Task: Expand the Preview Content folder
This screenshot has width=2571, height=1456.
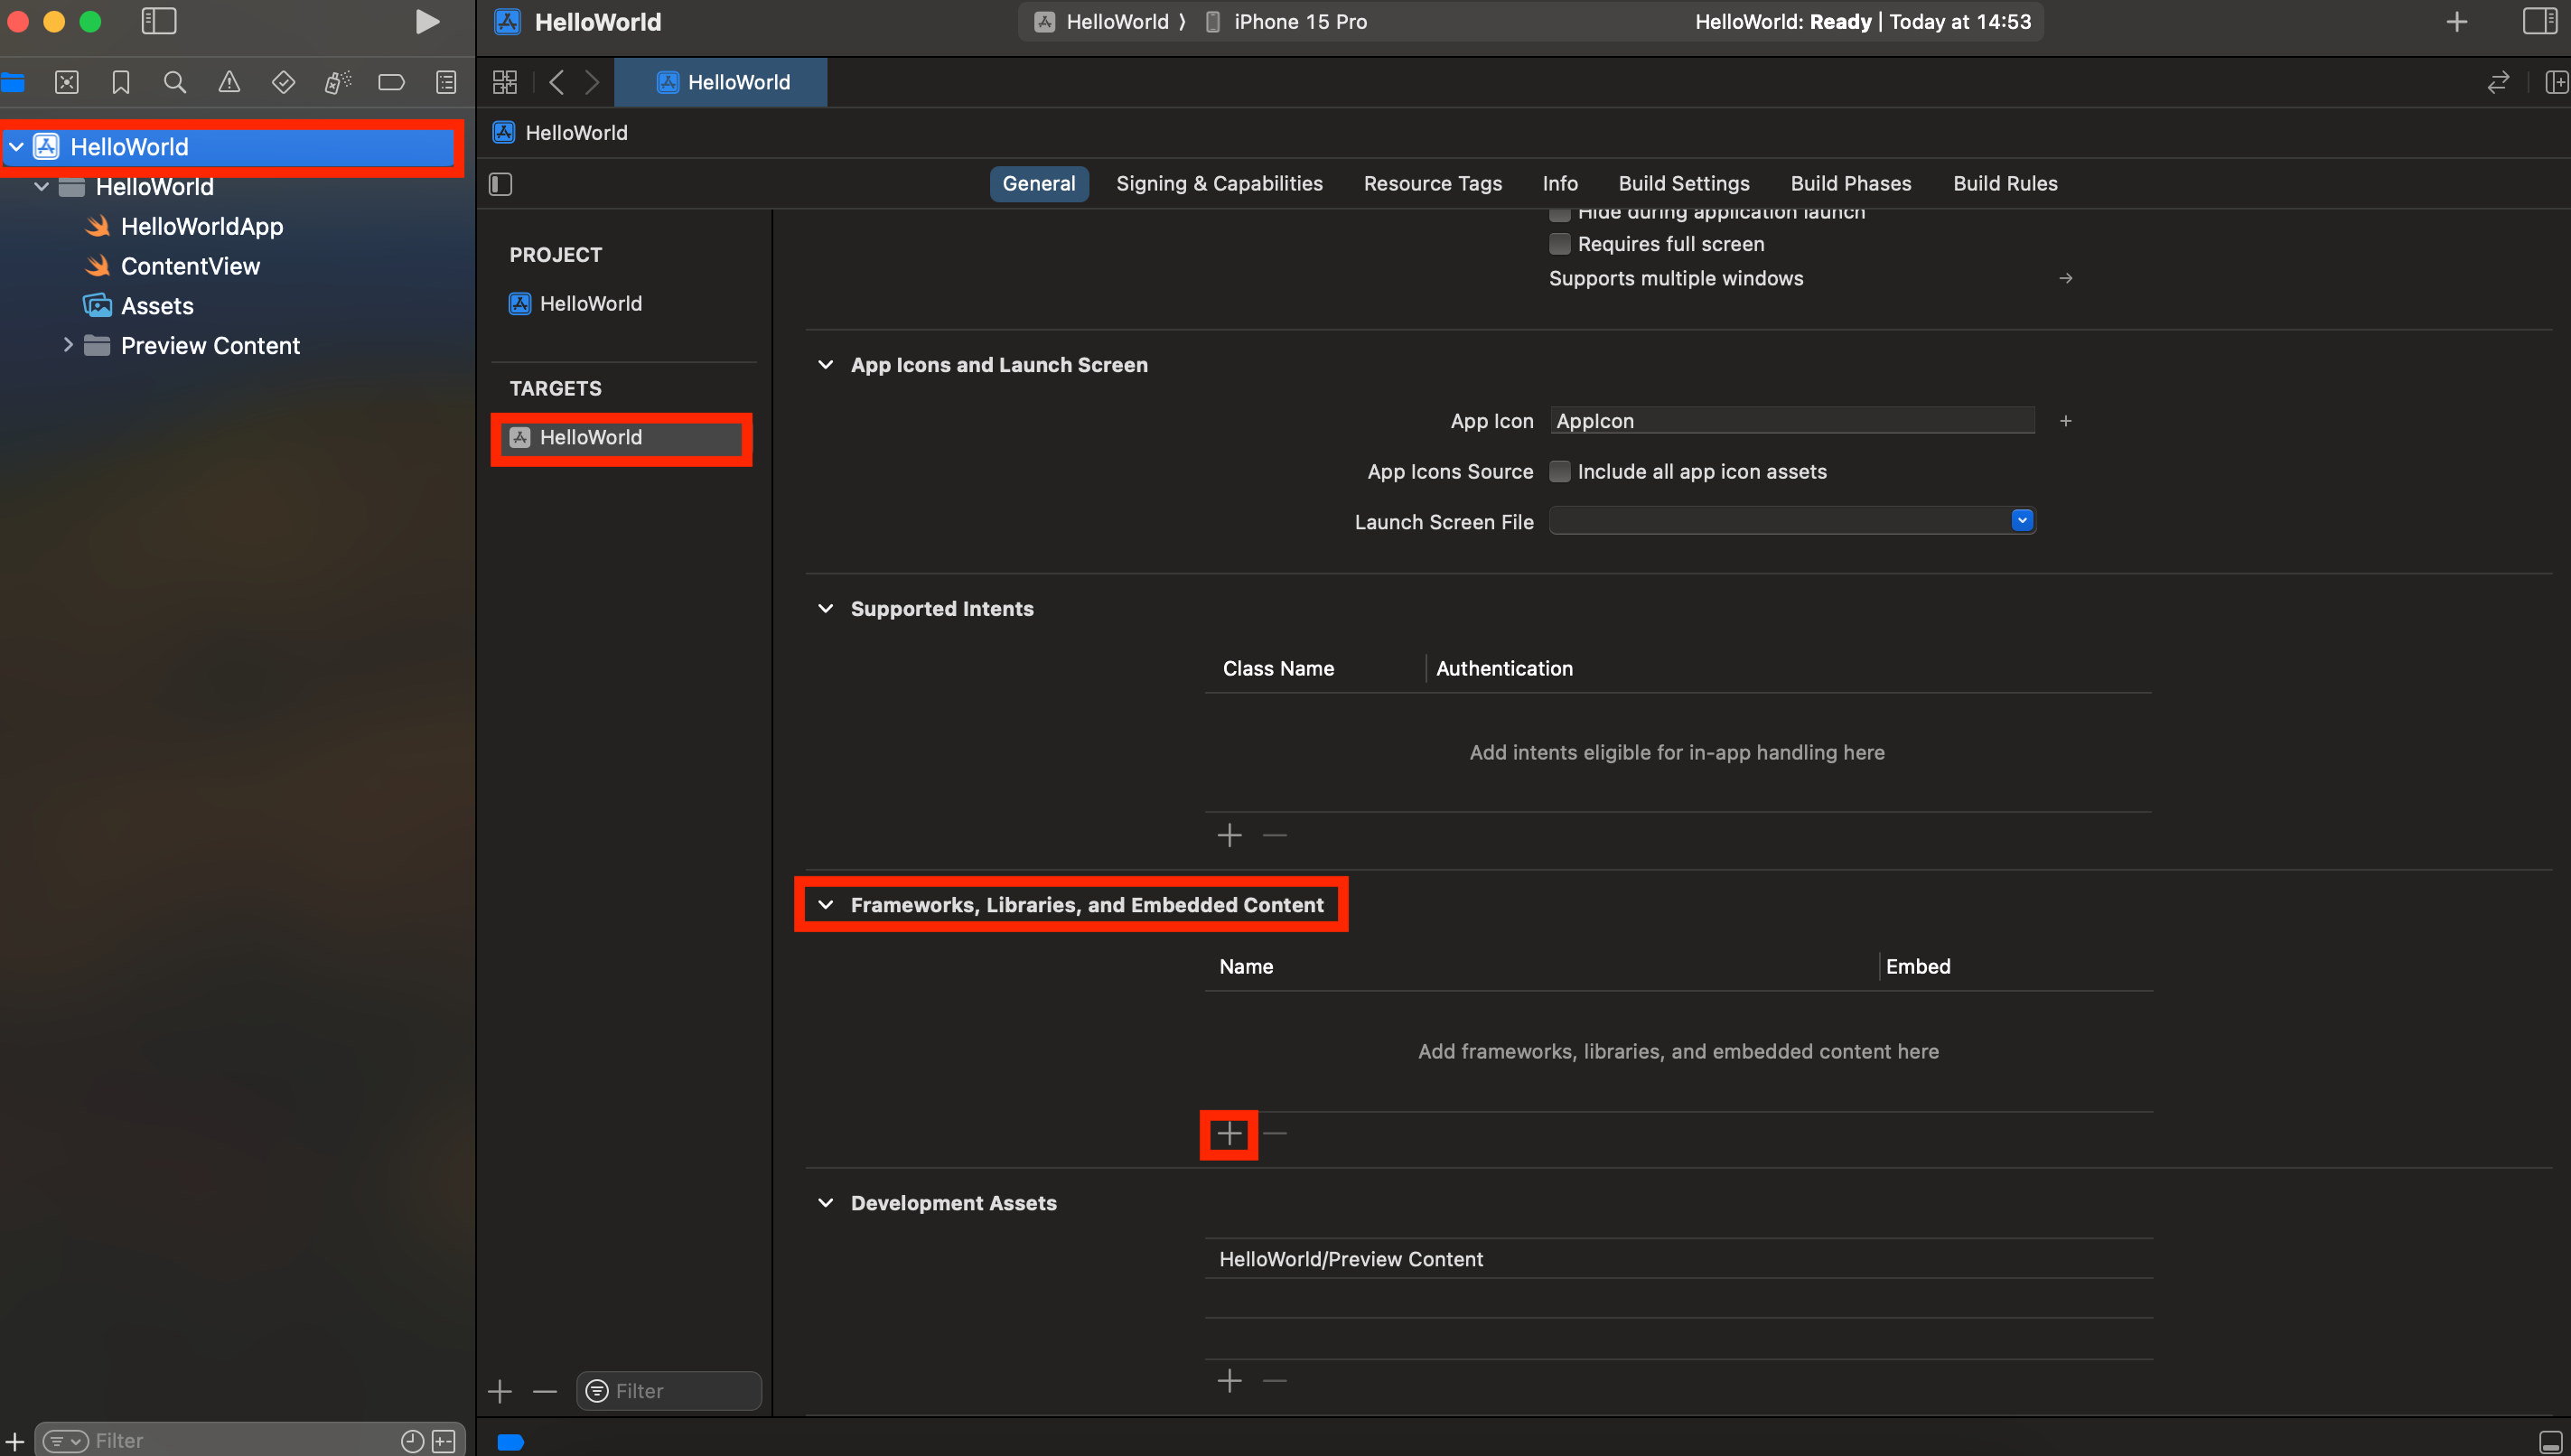Action: pyautogui.click(x=68, y=346)
